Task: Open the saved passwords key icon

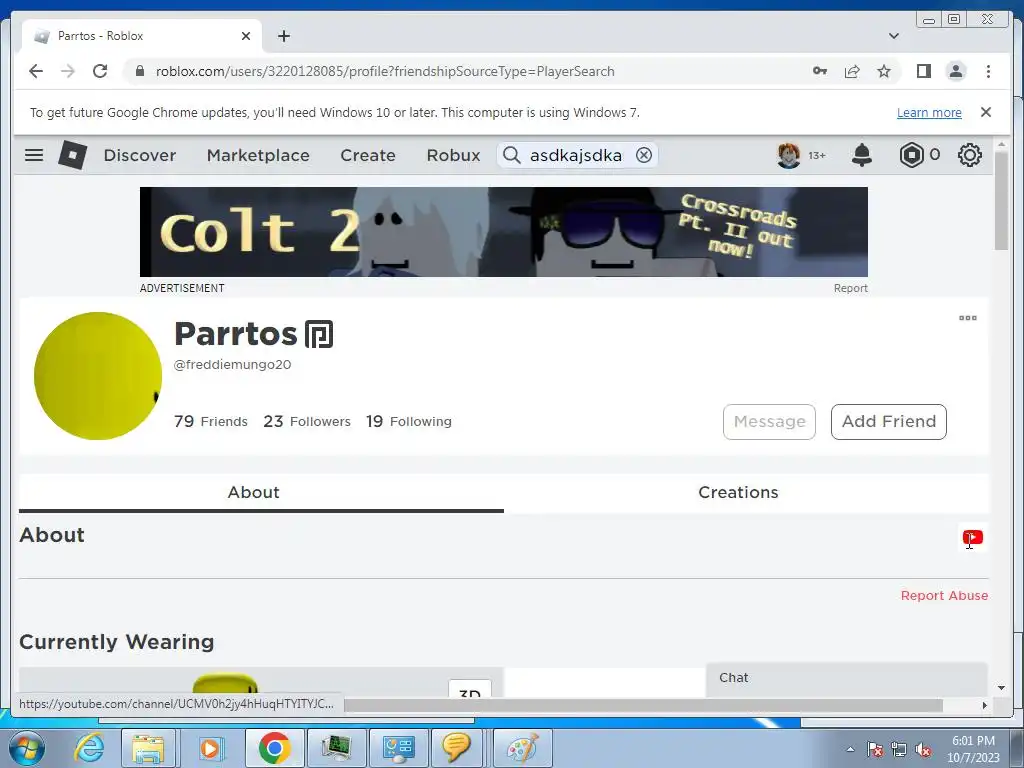Action: tap(820, 71)
